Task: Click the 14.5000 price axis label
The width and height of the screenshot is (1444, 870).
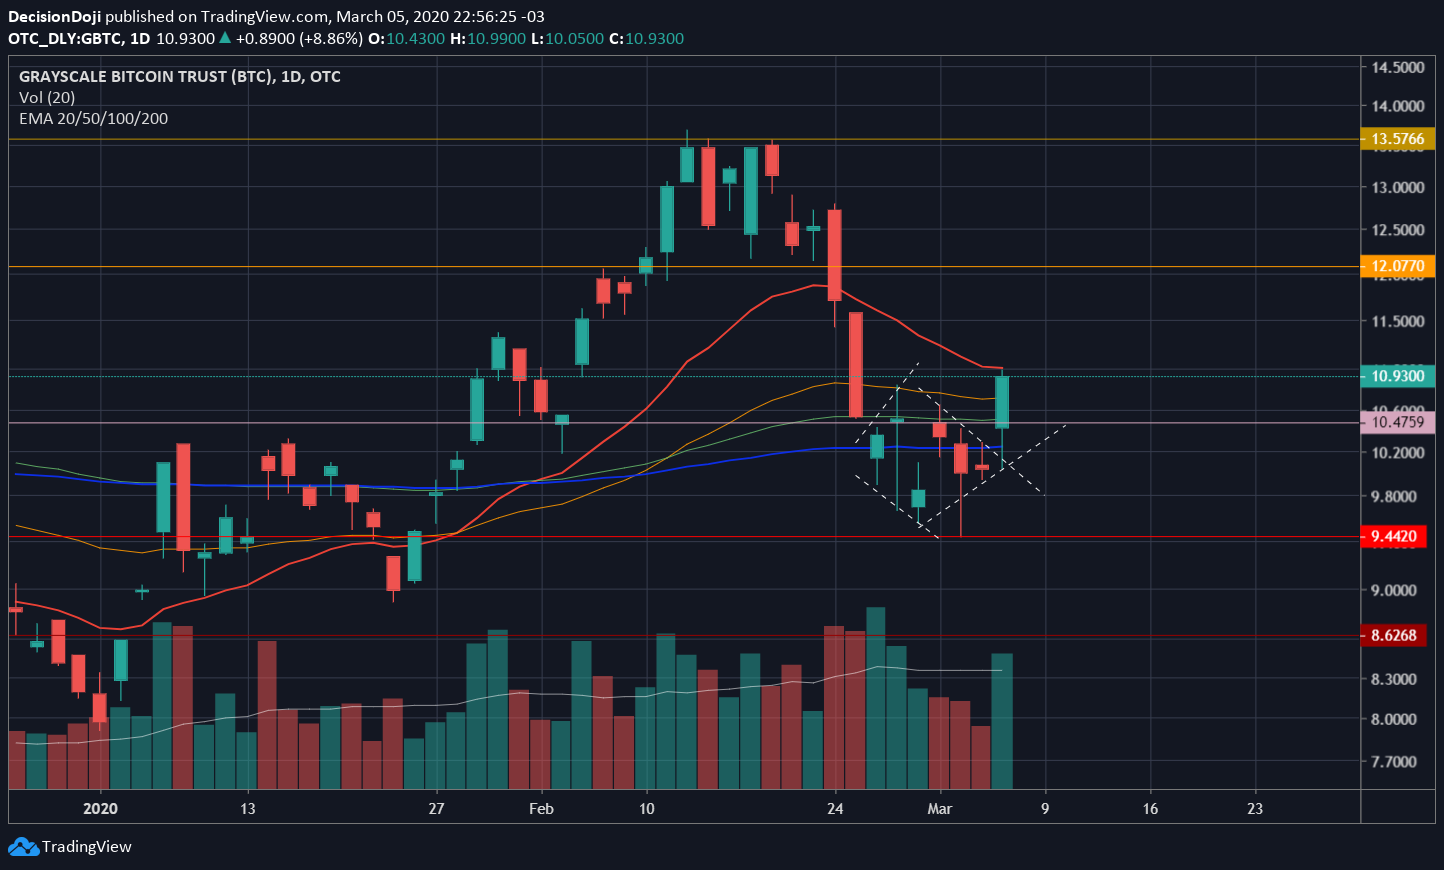Action: [x=1398, y=67]
